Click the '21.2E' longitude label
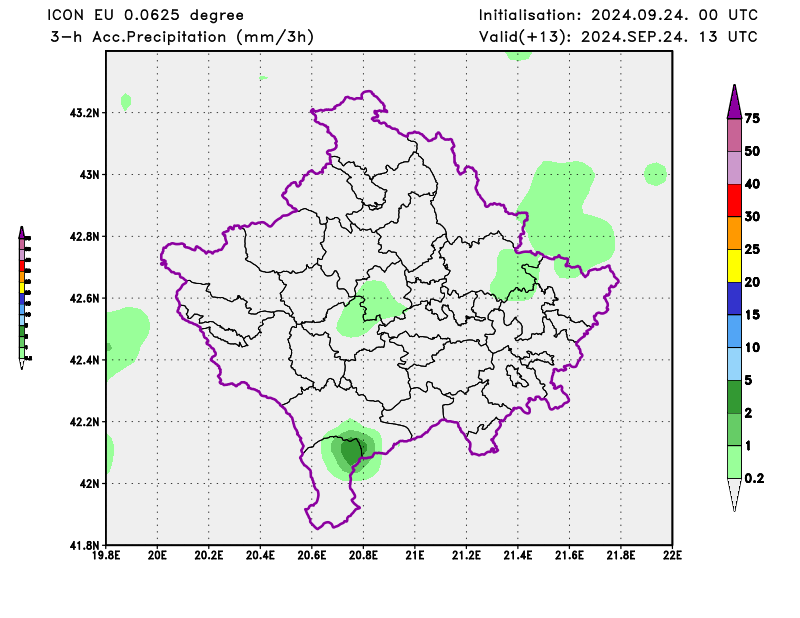This screenshot has width=800, height=618. click(x=466, y=555)
